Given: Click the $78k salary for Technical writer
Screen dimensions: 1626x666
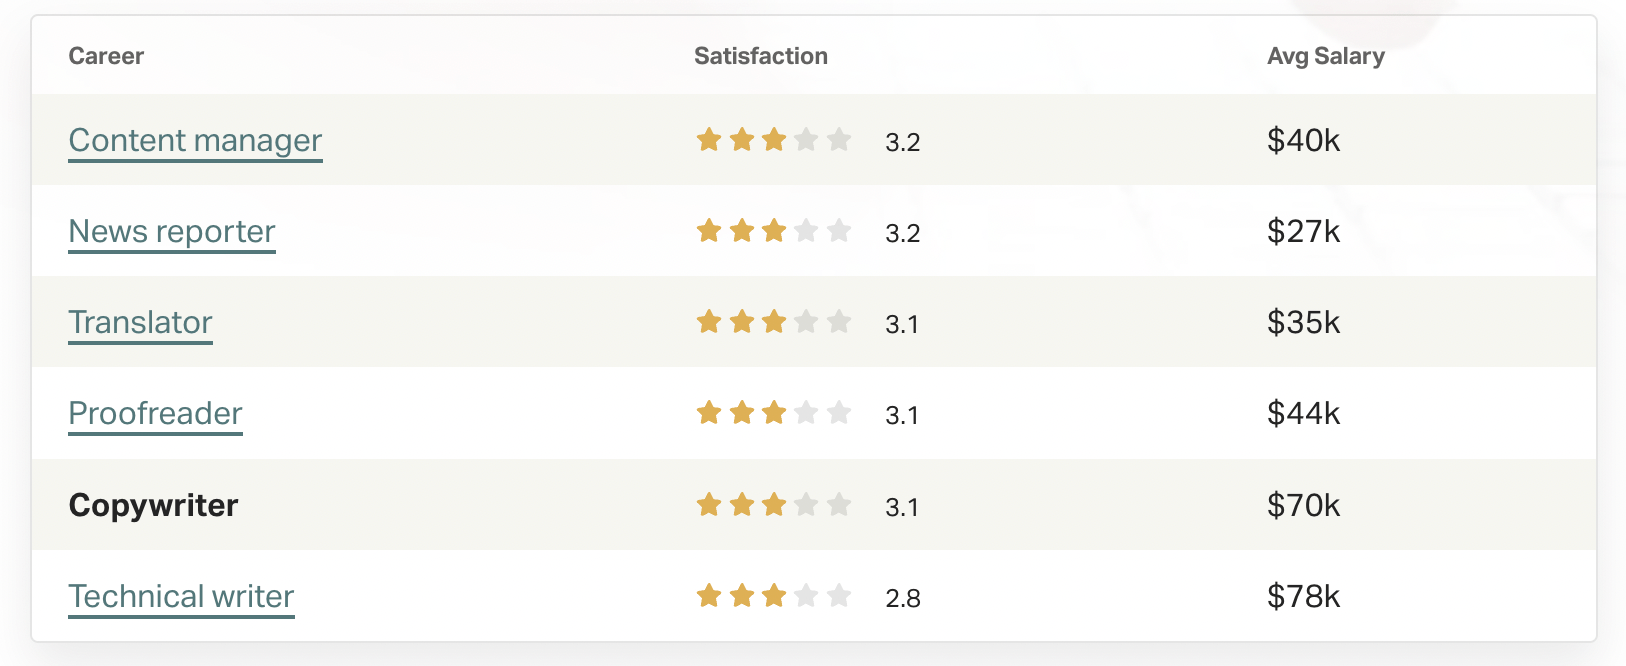Looking at the screenshot, I should pyautogui.click(x=1303, y=597).
